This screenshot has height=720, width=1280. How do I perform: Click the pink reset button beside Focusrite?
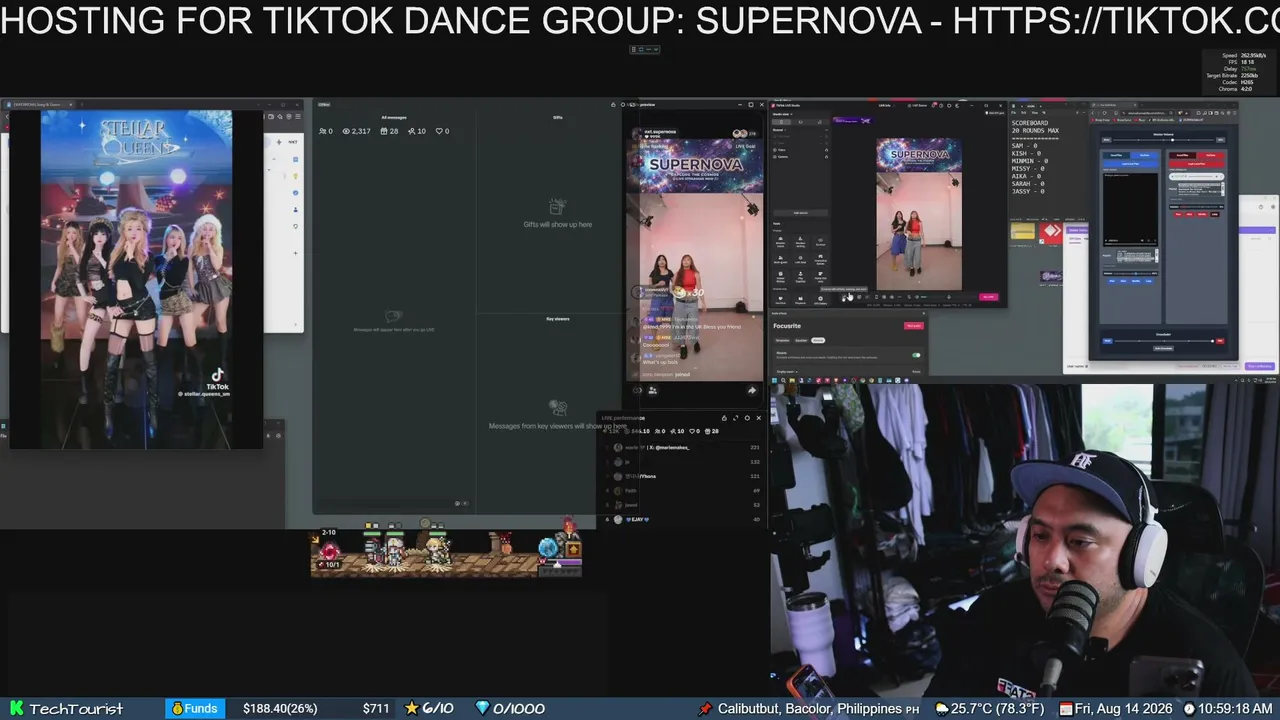pos(913,326)
